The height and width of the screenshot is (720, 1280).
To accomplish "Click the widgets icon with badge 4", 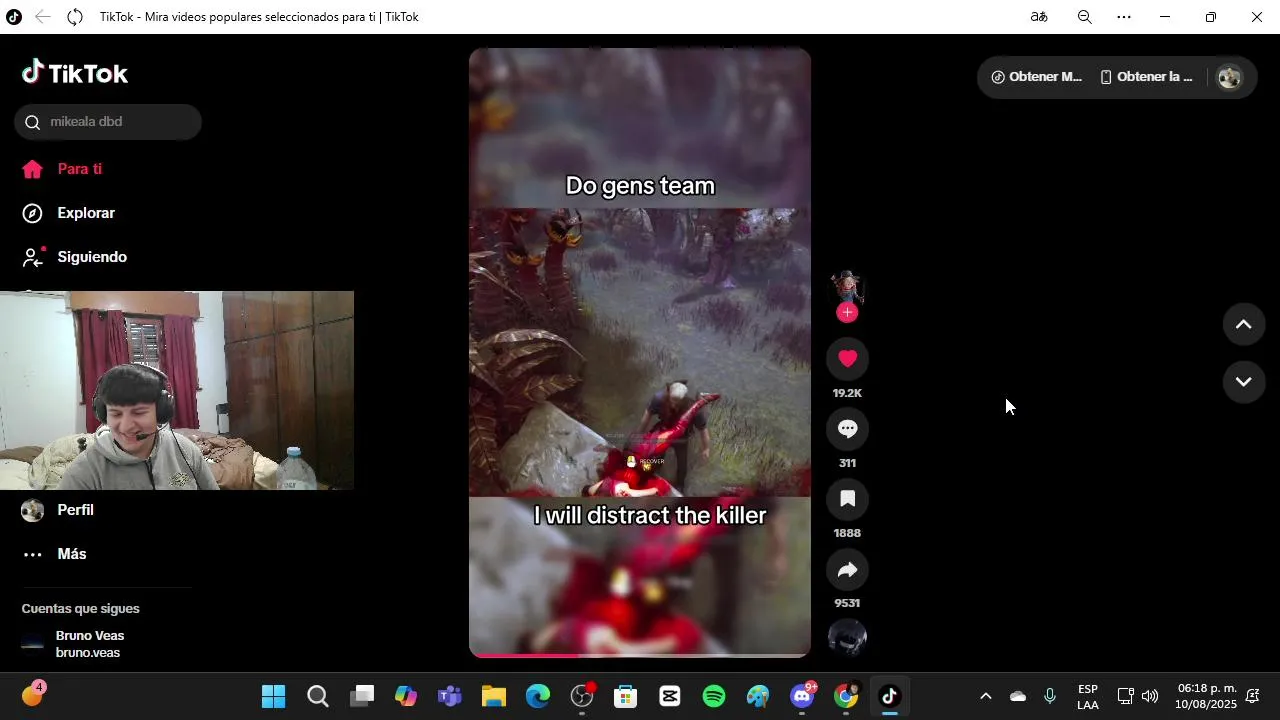I will [x=32, y=694].
